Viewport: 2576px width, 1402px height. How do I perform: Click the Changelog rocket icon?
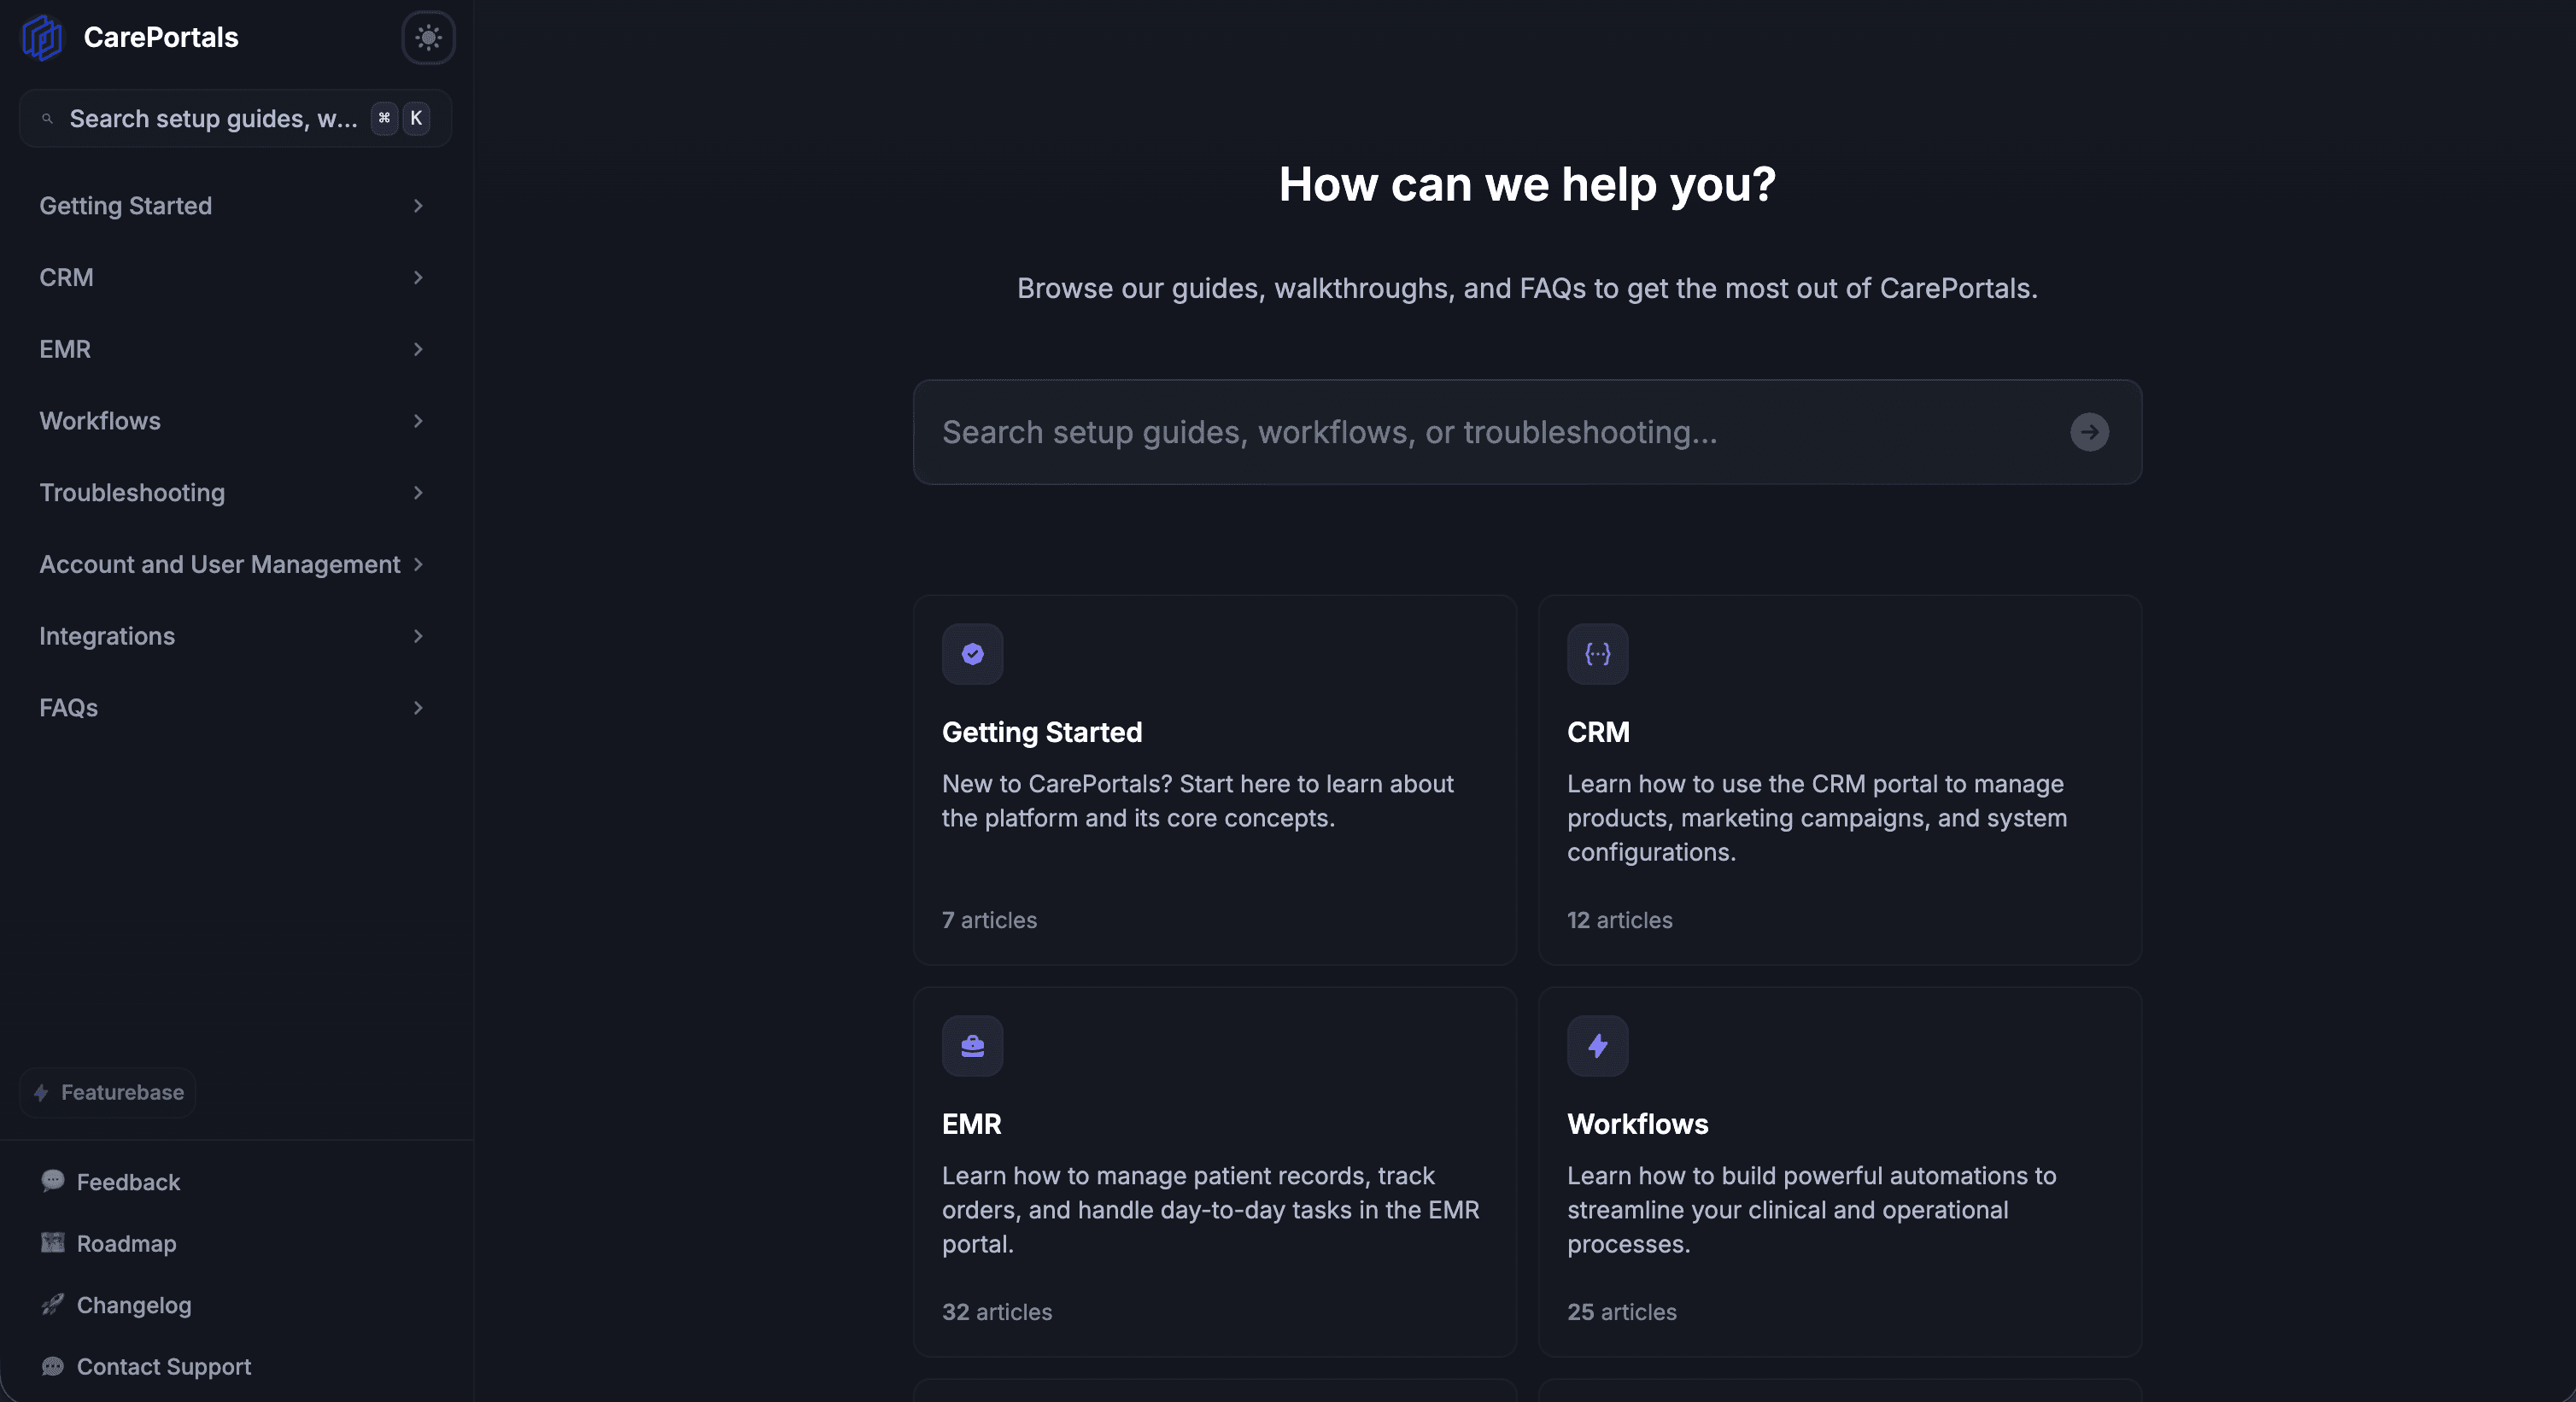[x=52, y=1304]
